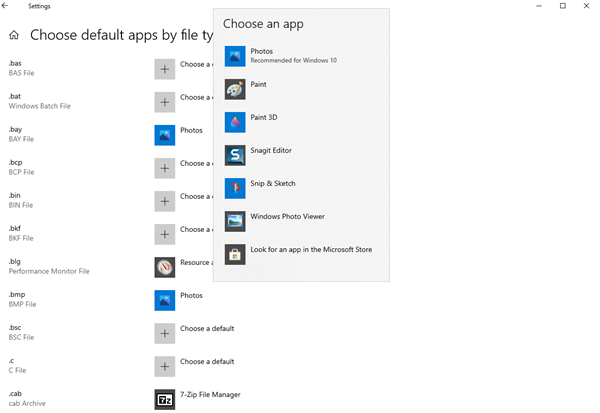Click 7-Zip File Manager label for .cab

(210, 395)
